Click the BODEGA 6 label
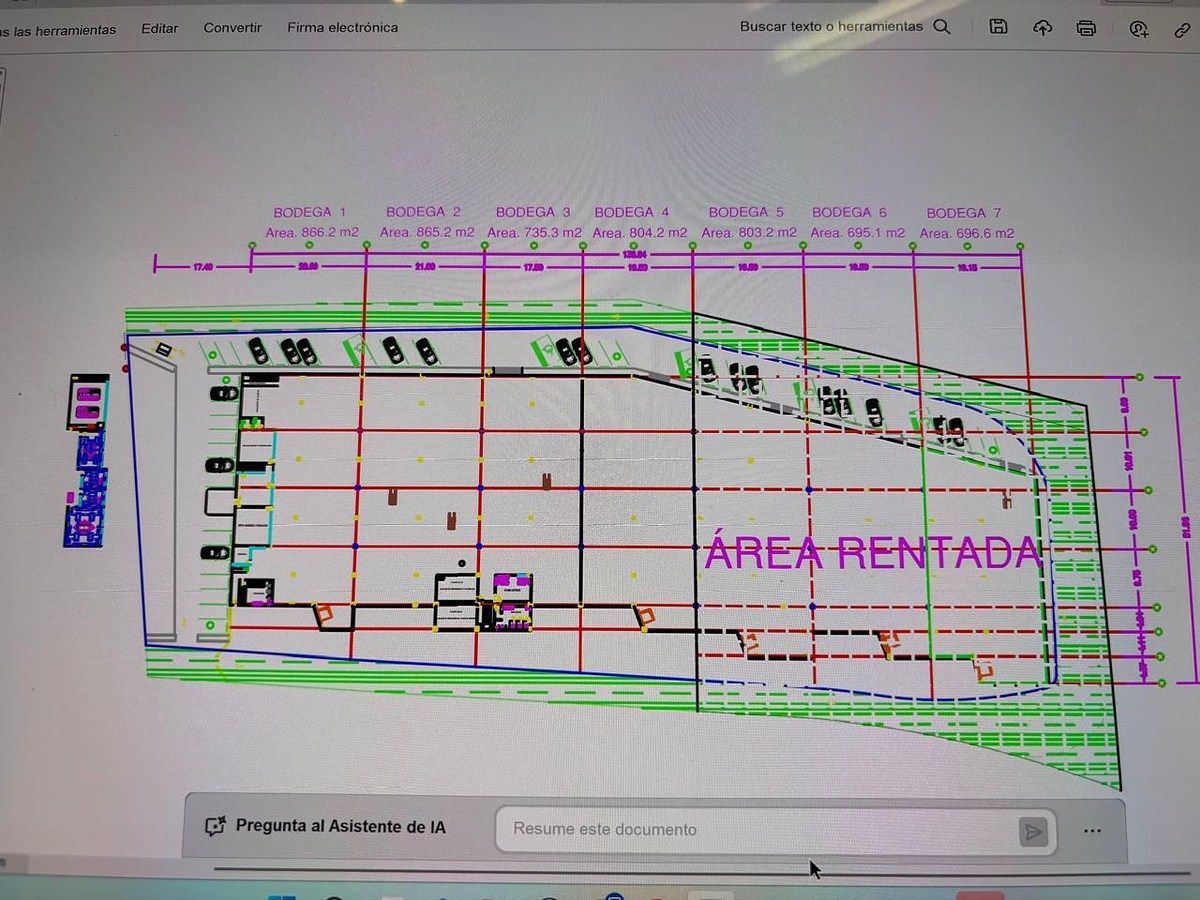Viewport: 1200px width, 900px height. (x=849, y=212)
